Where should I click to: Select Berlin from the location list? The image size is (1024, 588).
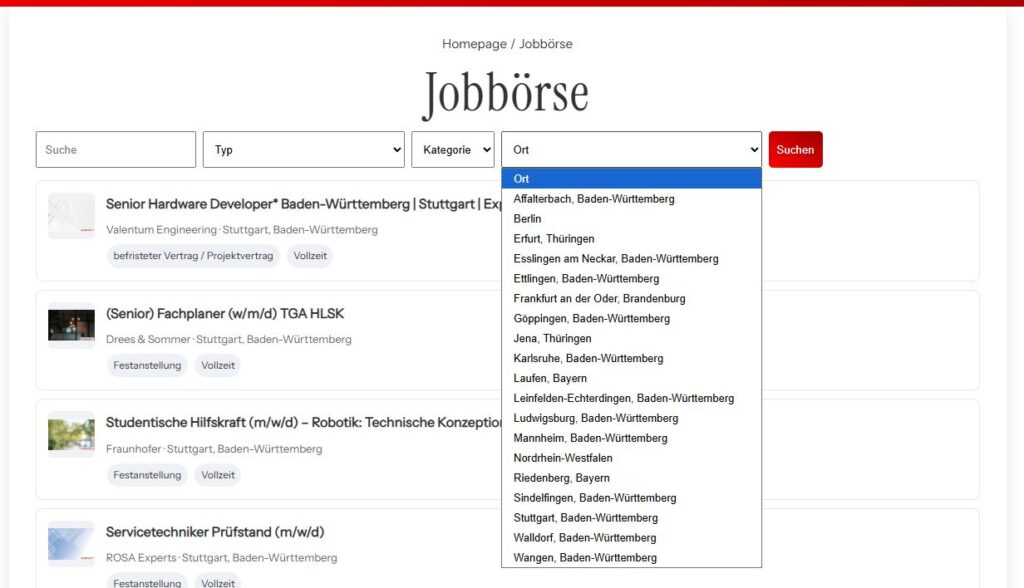click(x=527, y=219)
